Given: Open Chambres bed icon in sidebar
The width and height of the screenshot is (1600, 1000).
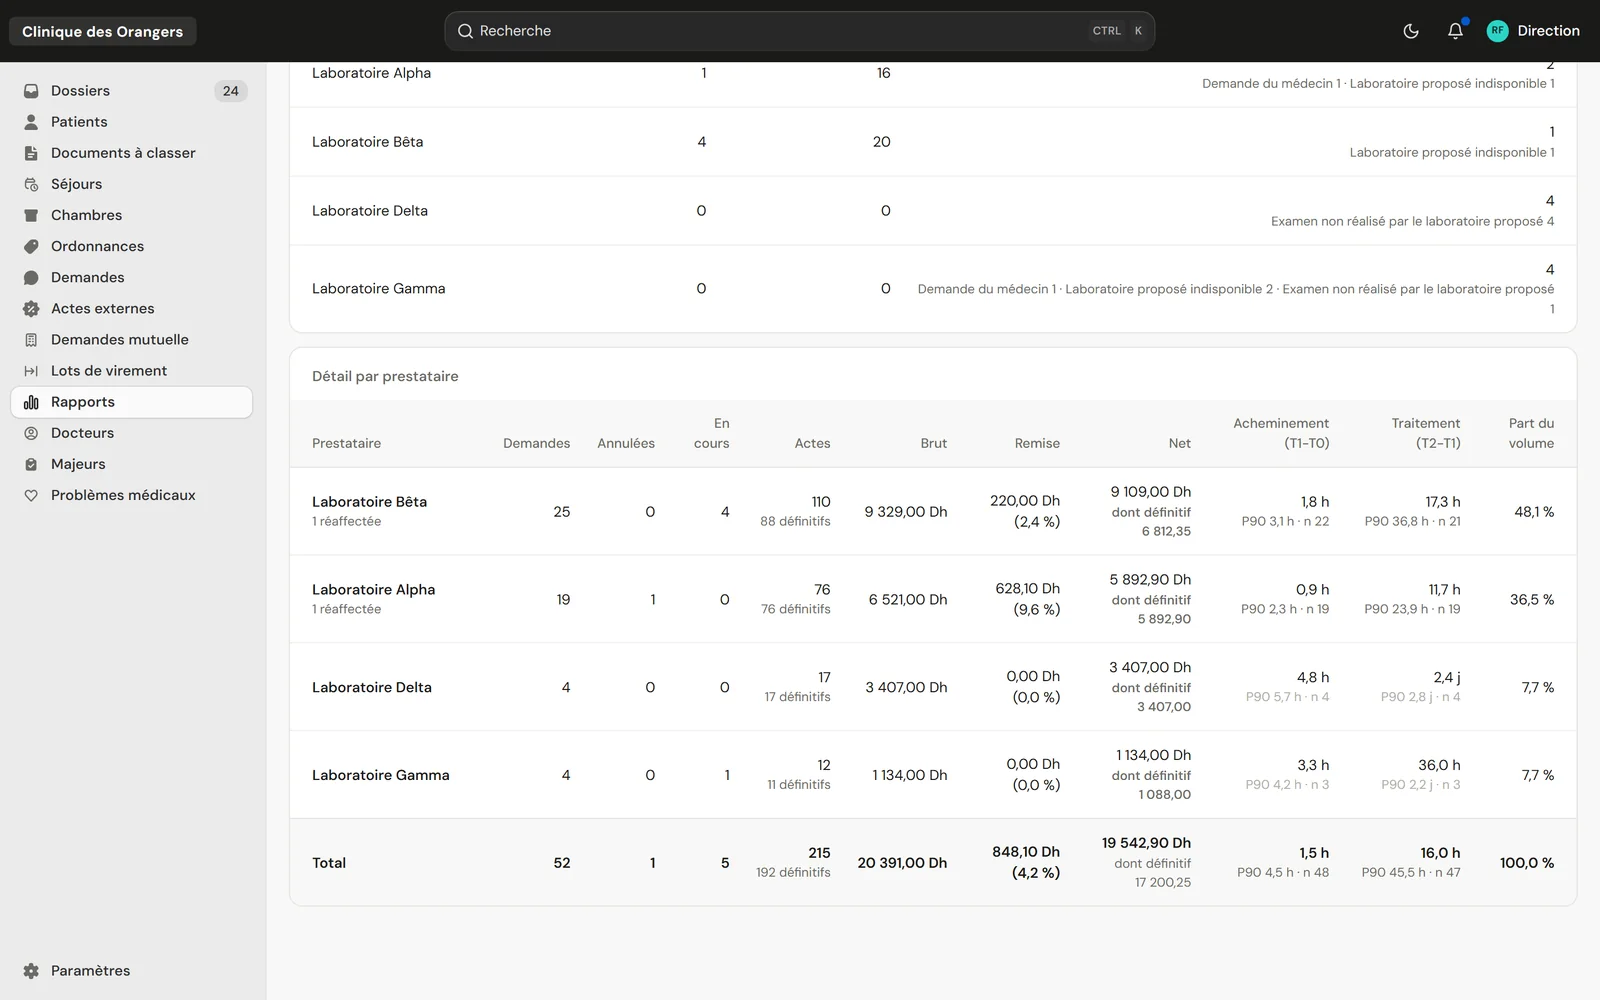Looking at the screenshot, I should [x=31, y=215].
